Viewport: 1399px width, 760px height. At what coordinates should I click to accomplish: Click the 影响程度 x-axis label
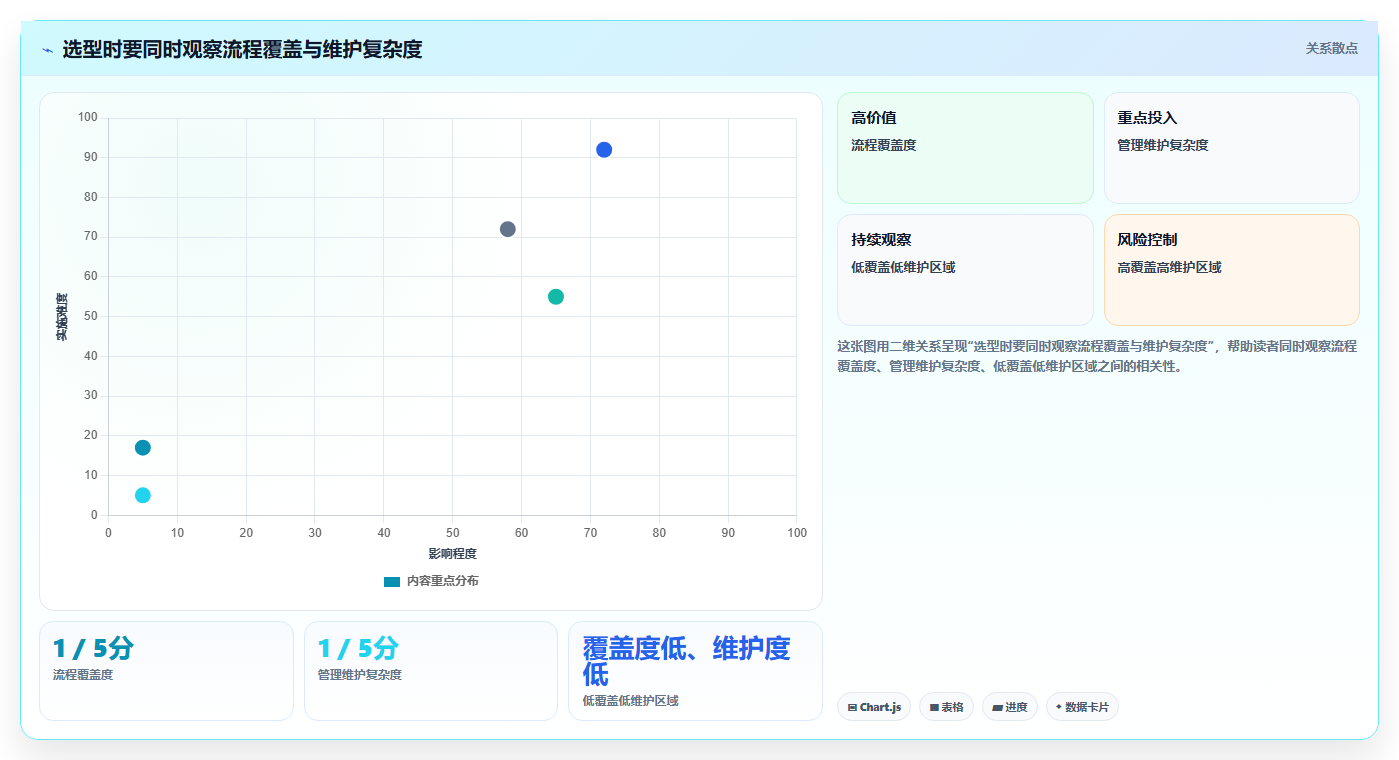(452, 553)
